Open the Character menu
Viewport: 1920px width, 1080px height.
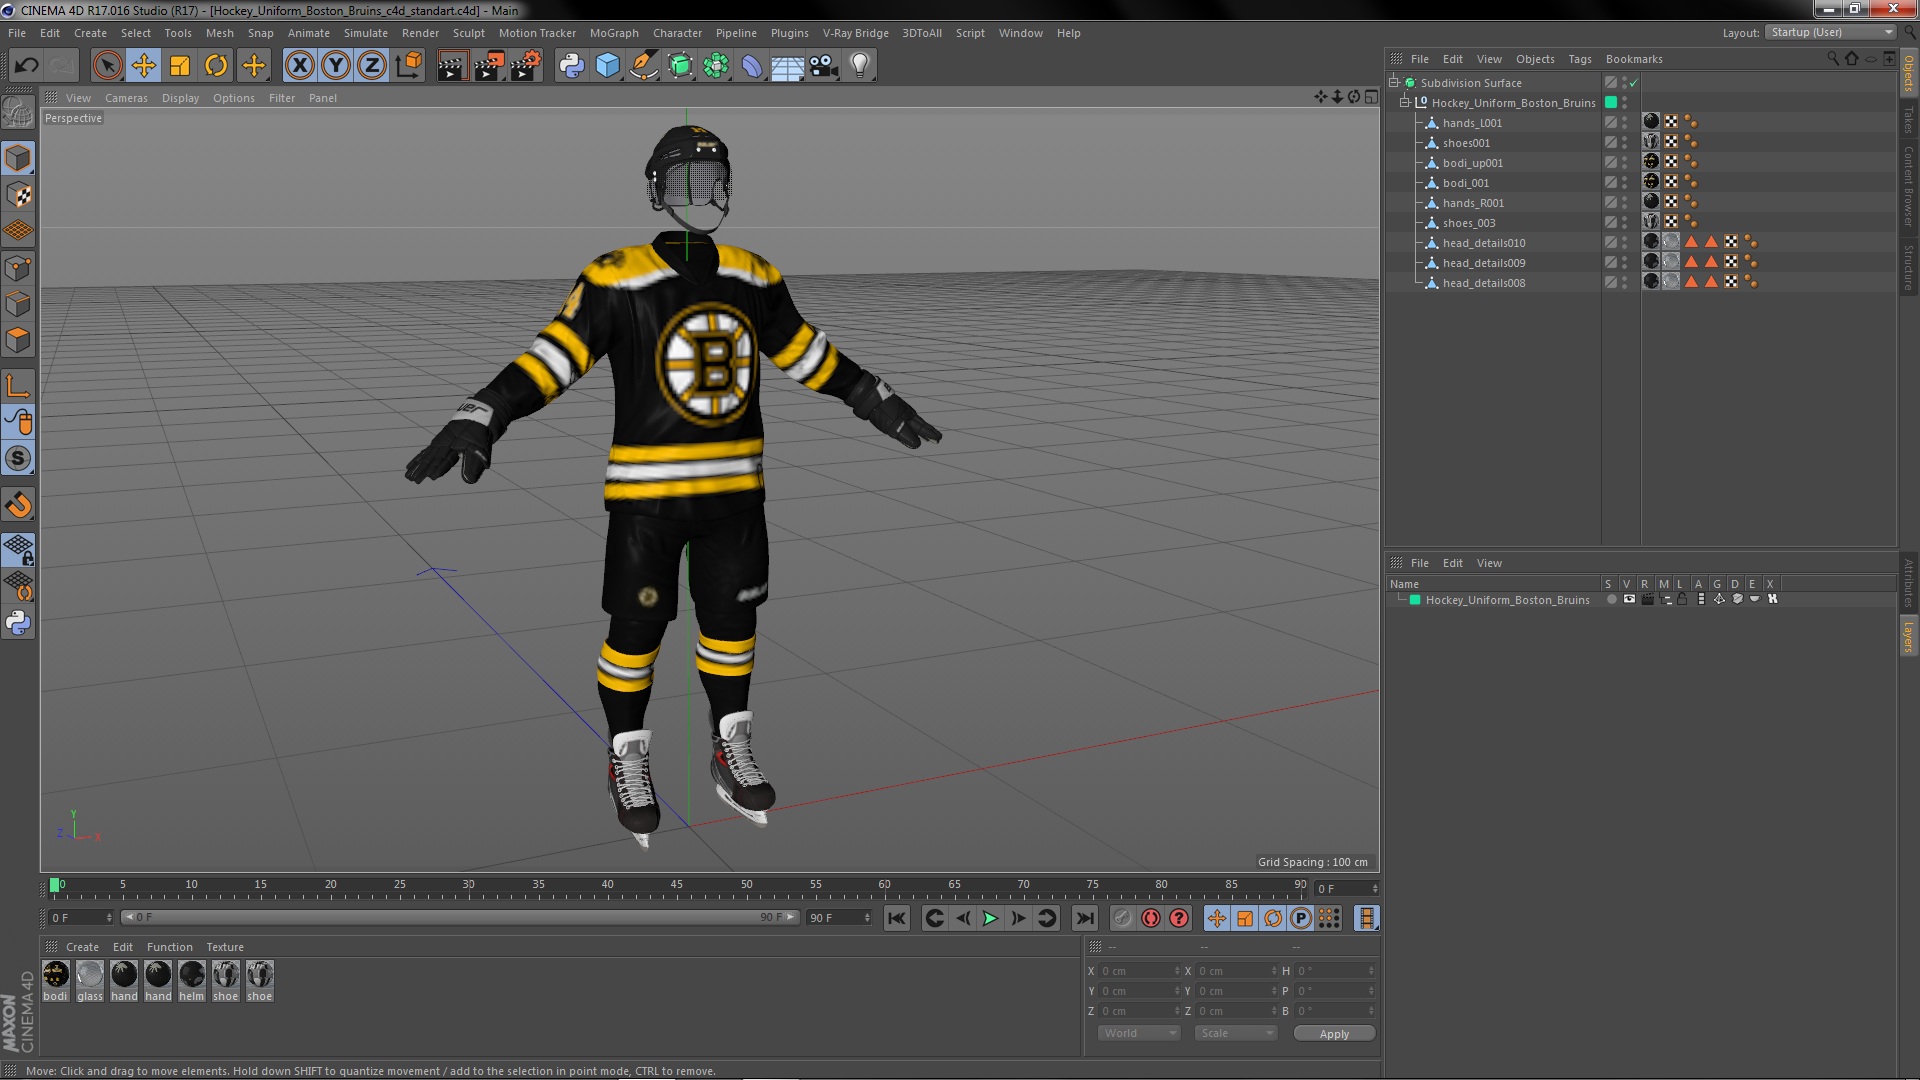tap(677, 33)
